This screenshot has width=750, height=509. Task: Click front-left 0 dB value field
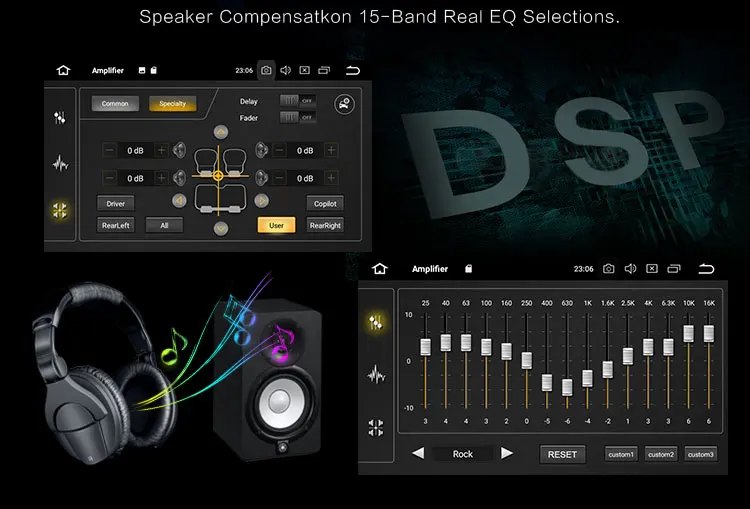coord(135,150)
